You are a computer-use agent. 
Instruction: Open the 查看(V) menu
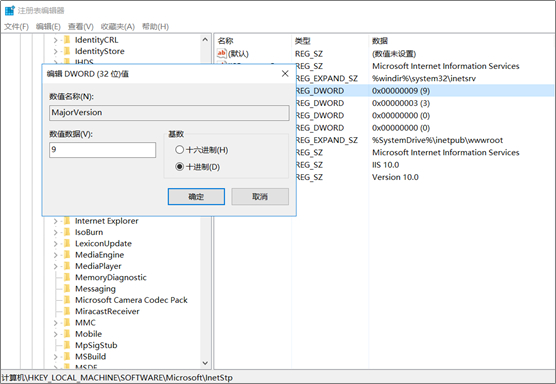[x=80, y=27]
